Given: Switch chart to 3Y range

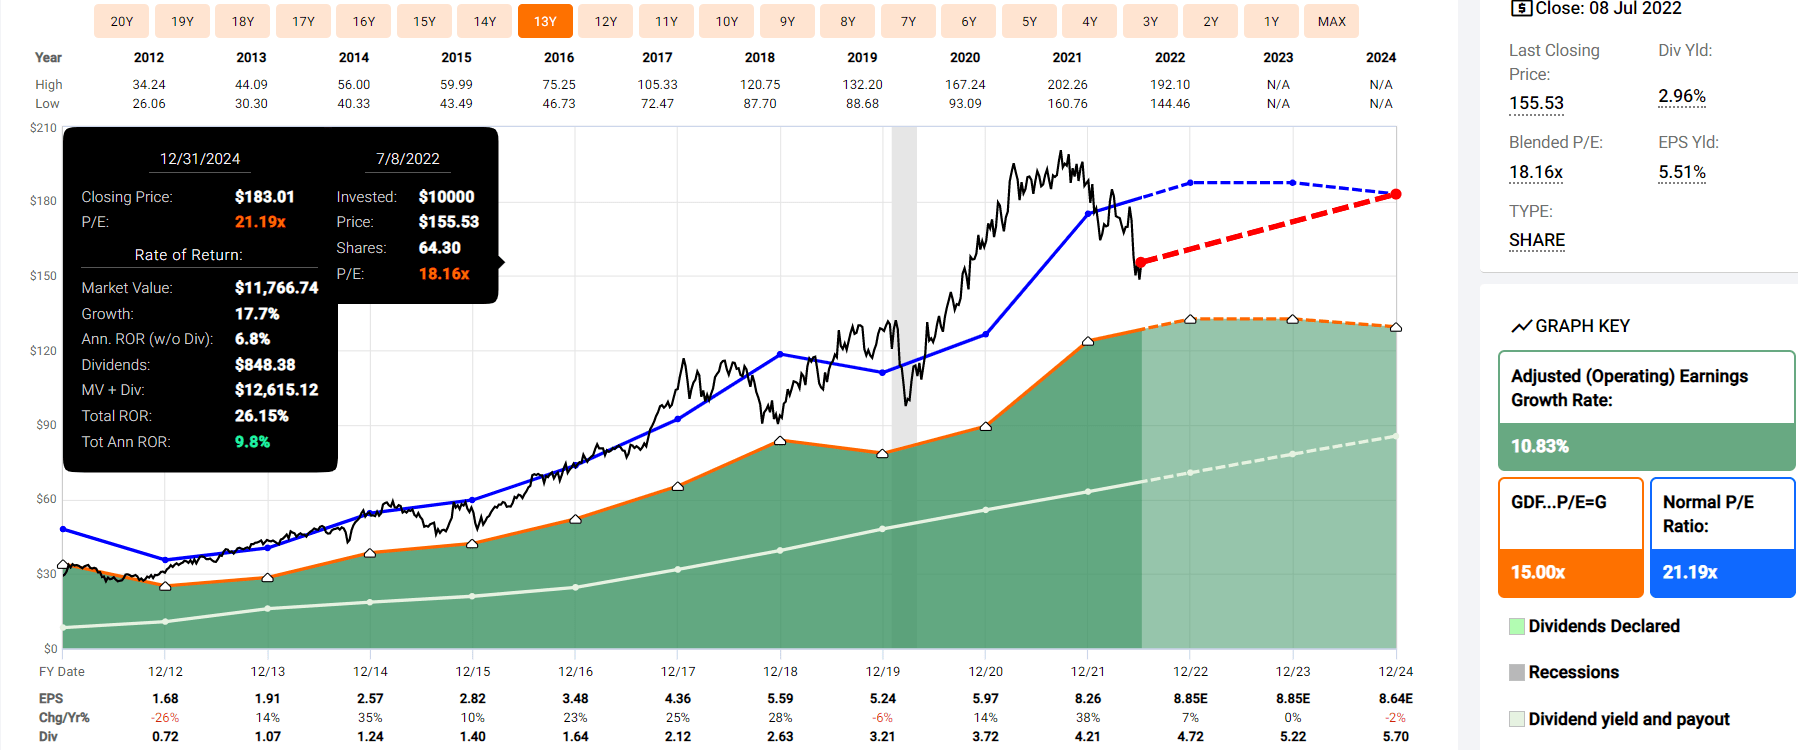Looking at the screenshot, I should pyautogui.click(x=1150, y=21).
